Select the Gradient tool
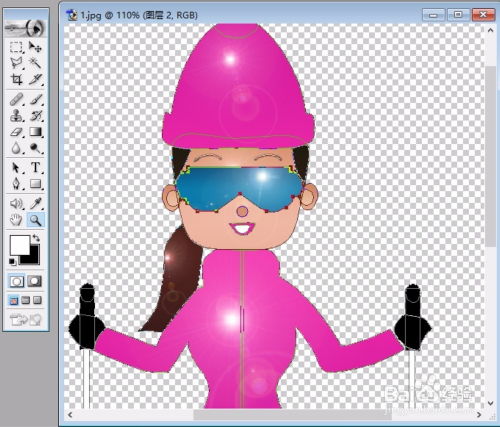500x427 pixels. point(35,132)
